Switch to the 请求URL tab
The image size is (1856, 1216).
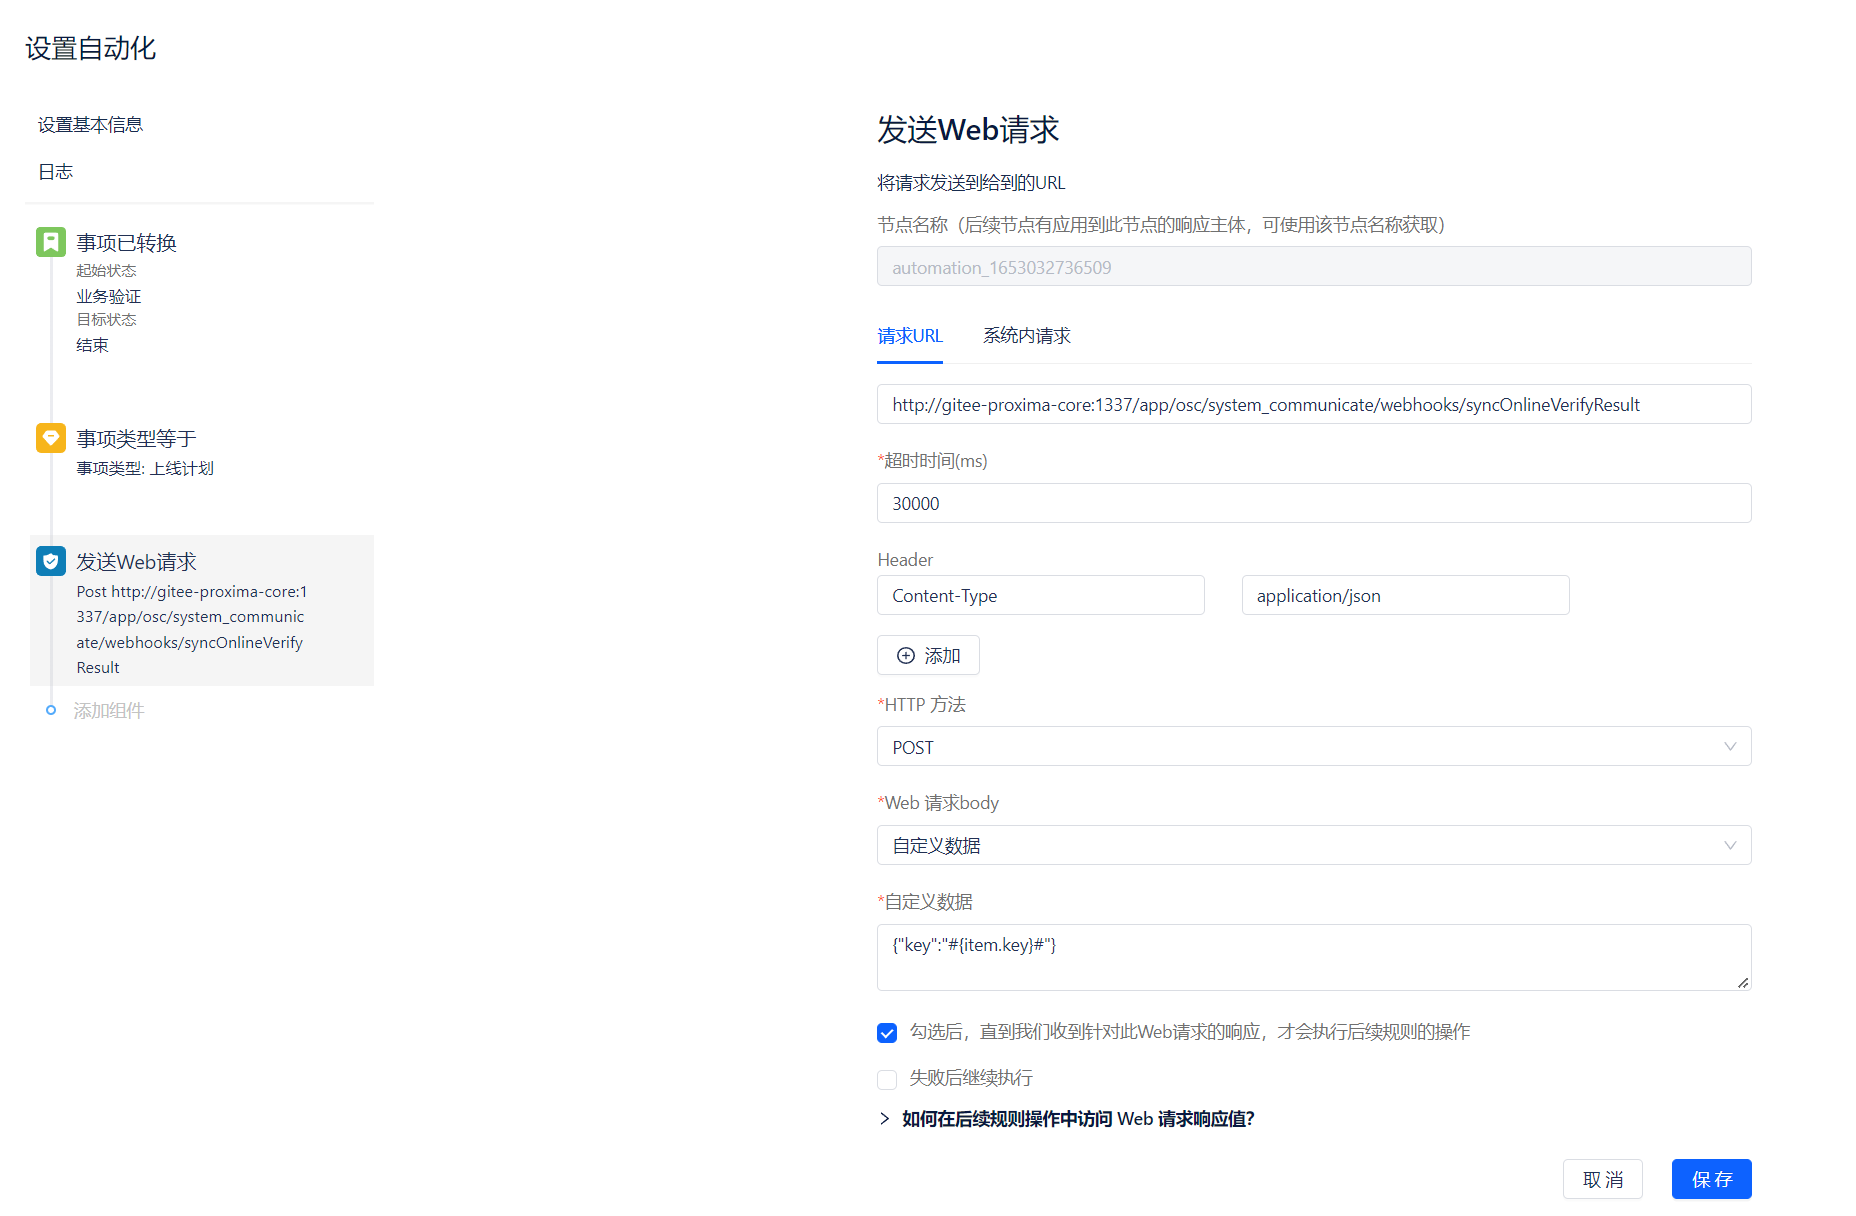[910, 336]
